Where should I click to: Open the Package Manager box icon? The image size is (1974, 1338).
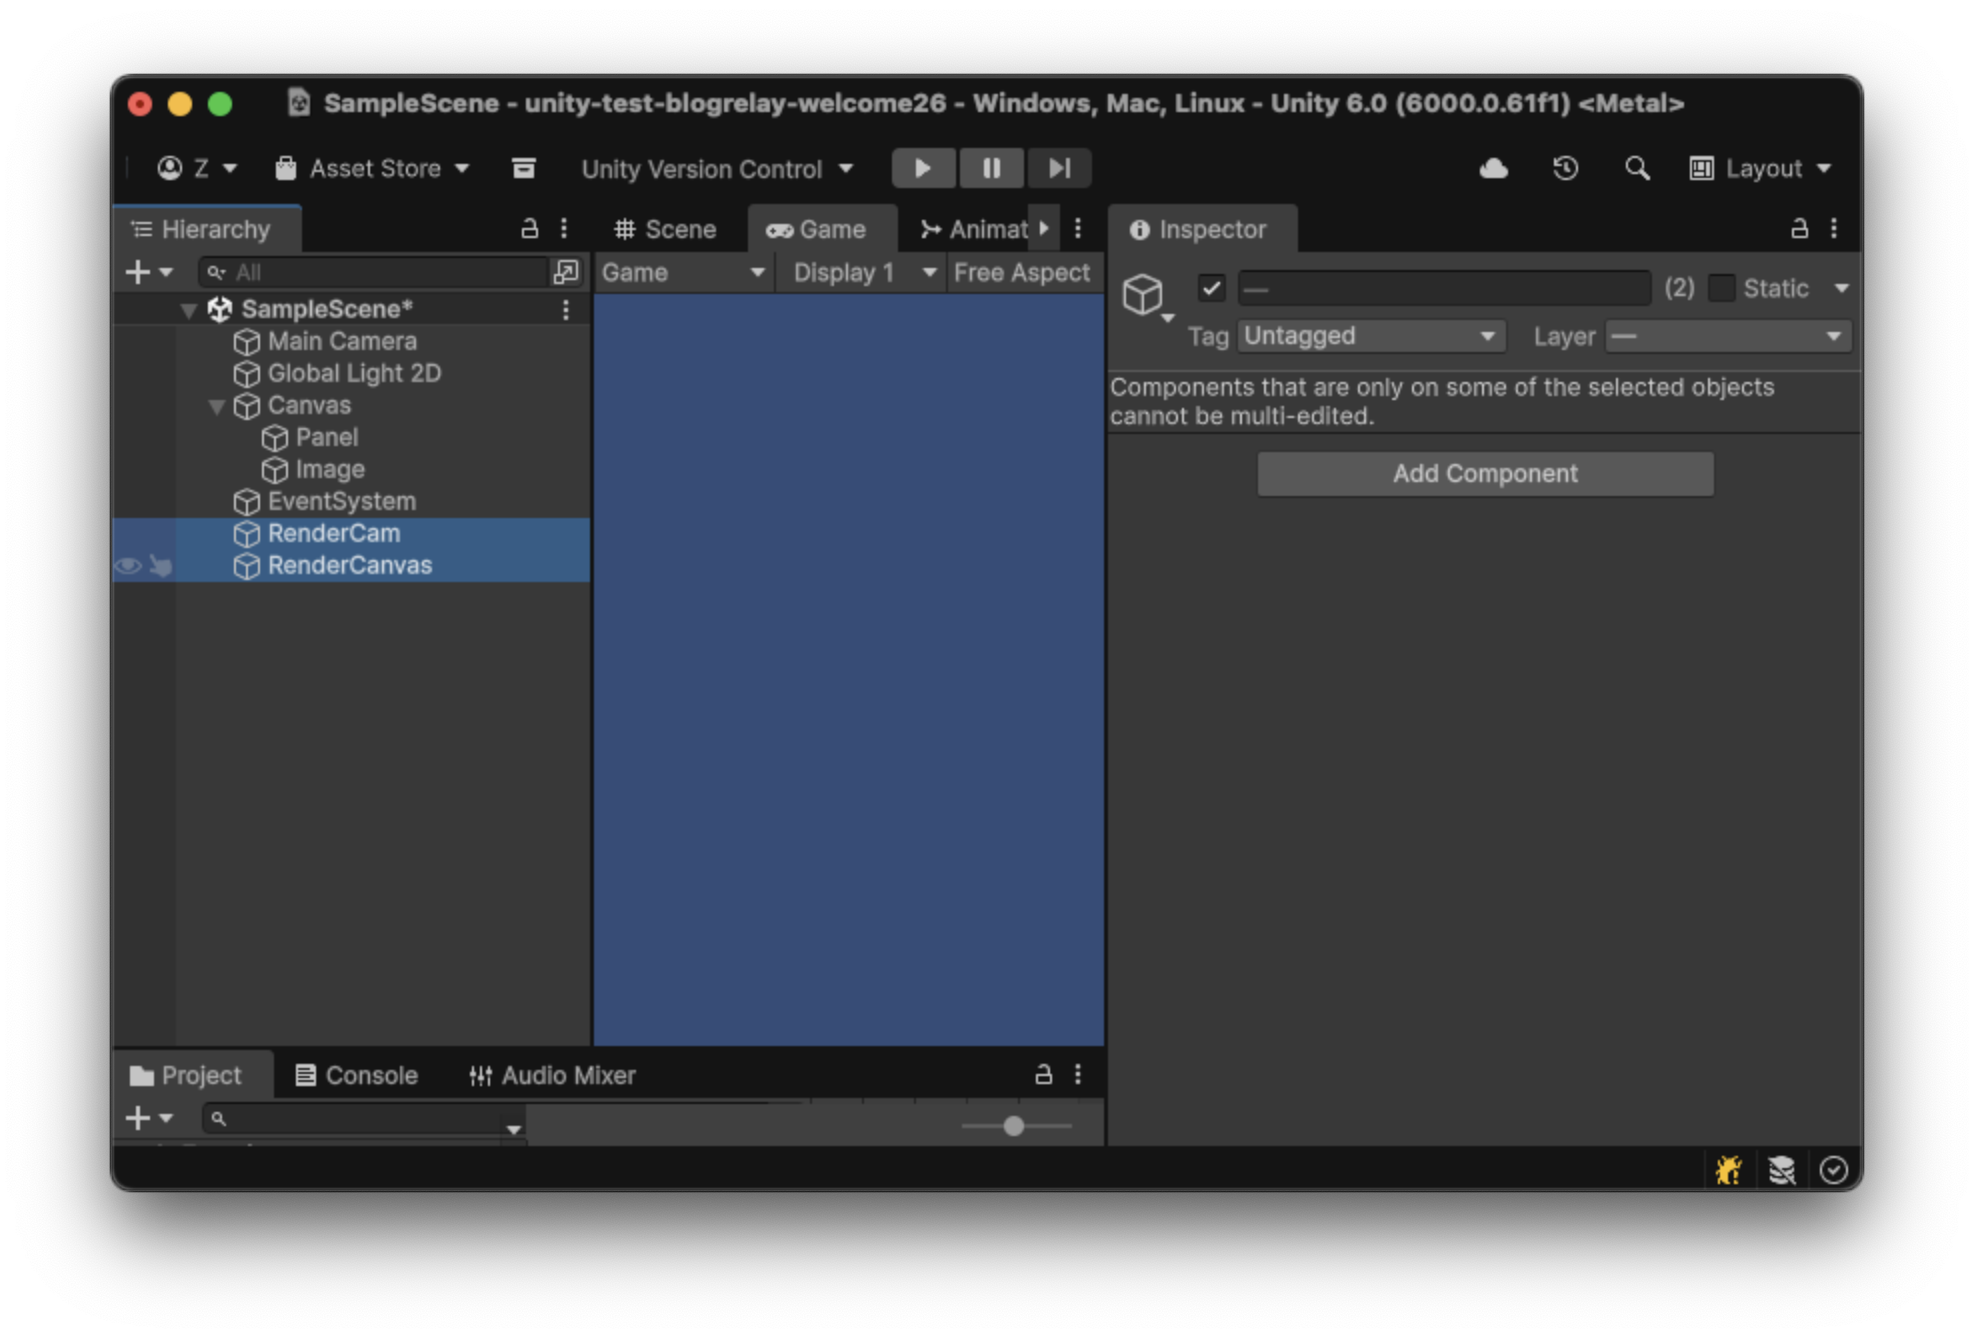coord(523,168)
